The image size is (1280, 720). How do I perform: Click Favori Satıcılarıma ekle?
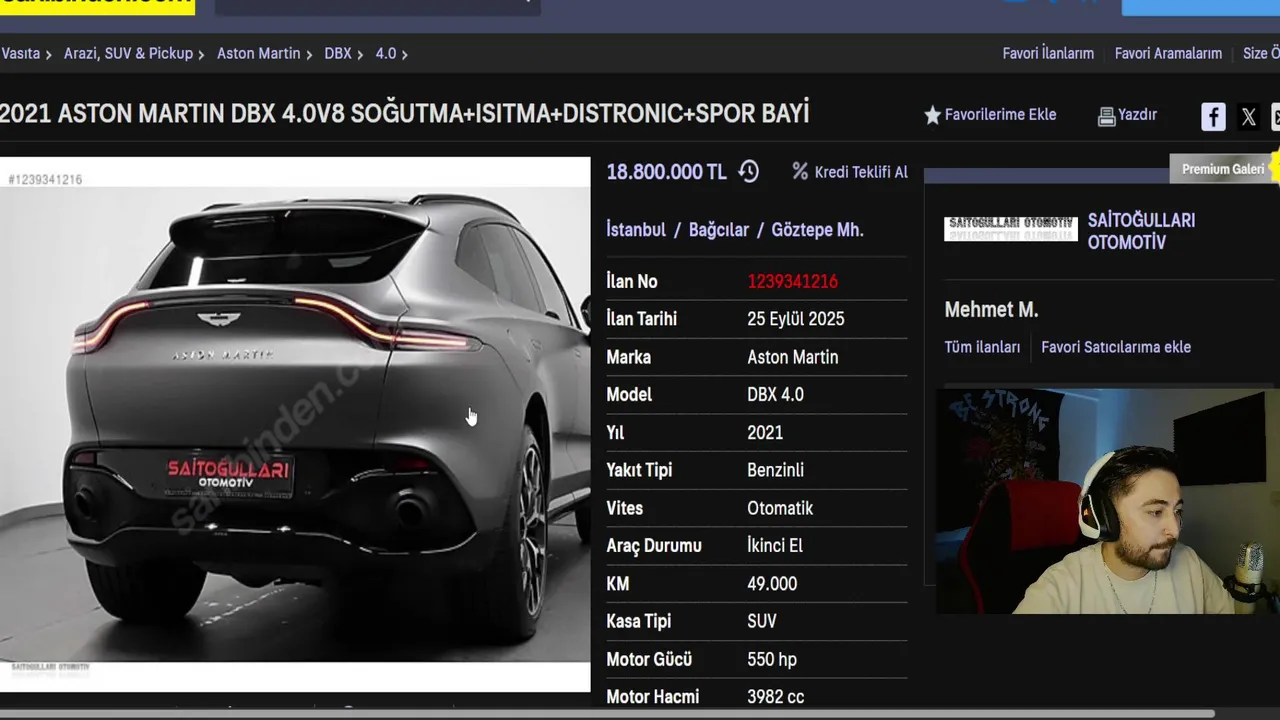[x=1116, y=348]
